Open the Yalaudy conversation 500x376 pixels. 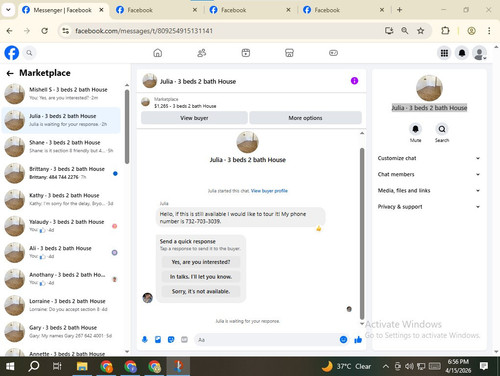(x=61, y=226)
